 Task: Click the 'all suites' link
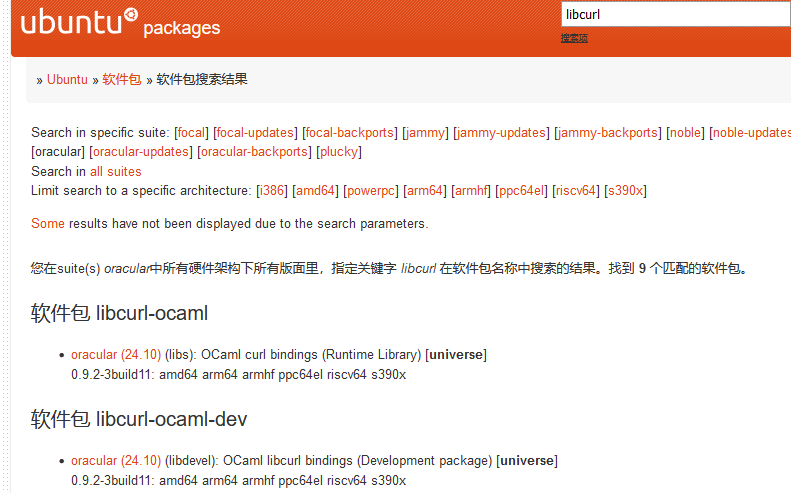116,172
